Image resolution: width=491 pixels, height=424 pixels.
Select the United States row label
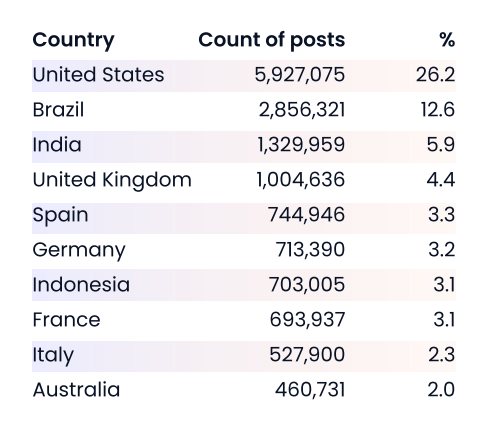coord(98,74)
